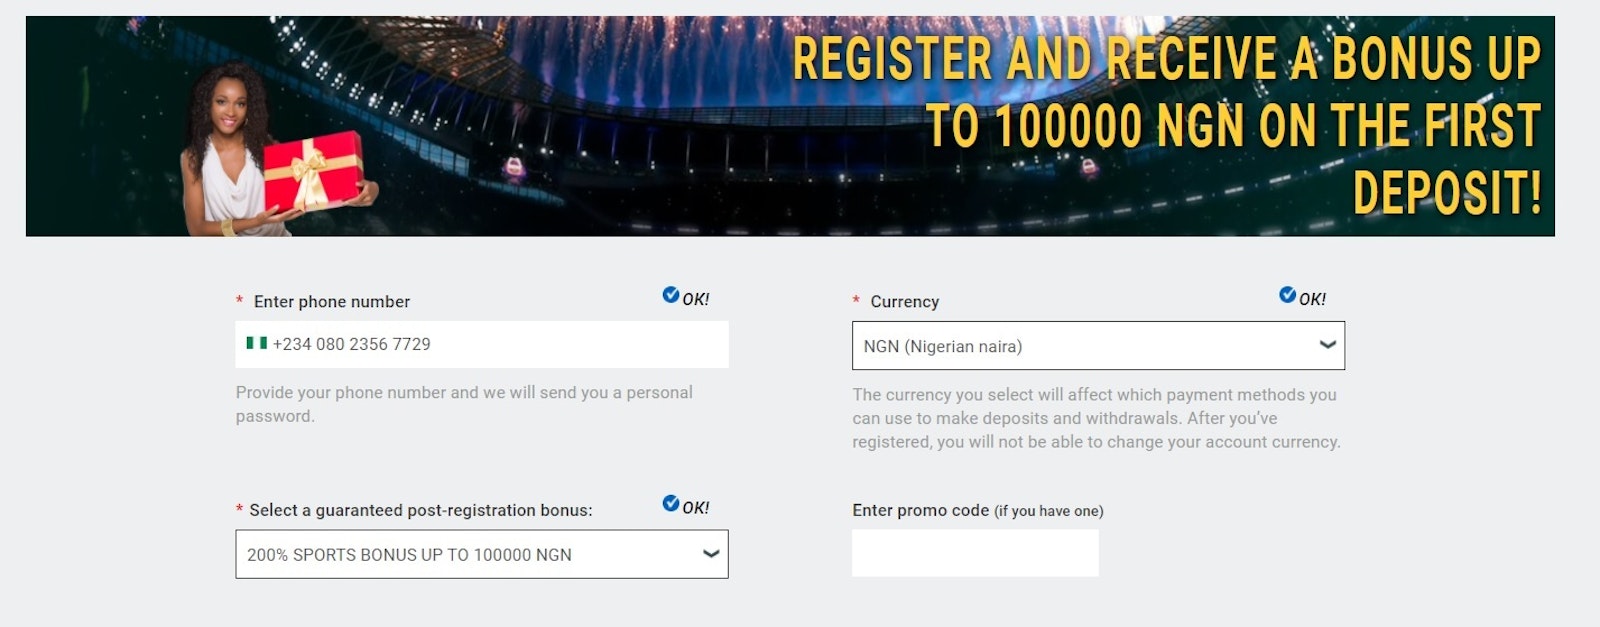Click the red asterisk next to Currency

855,301
